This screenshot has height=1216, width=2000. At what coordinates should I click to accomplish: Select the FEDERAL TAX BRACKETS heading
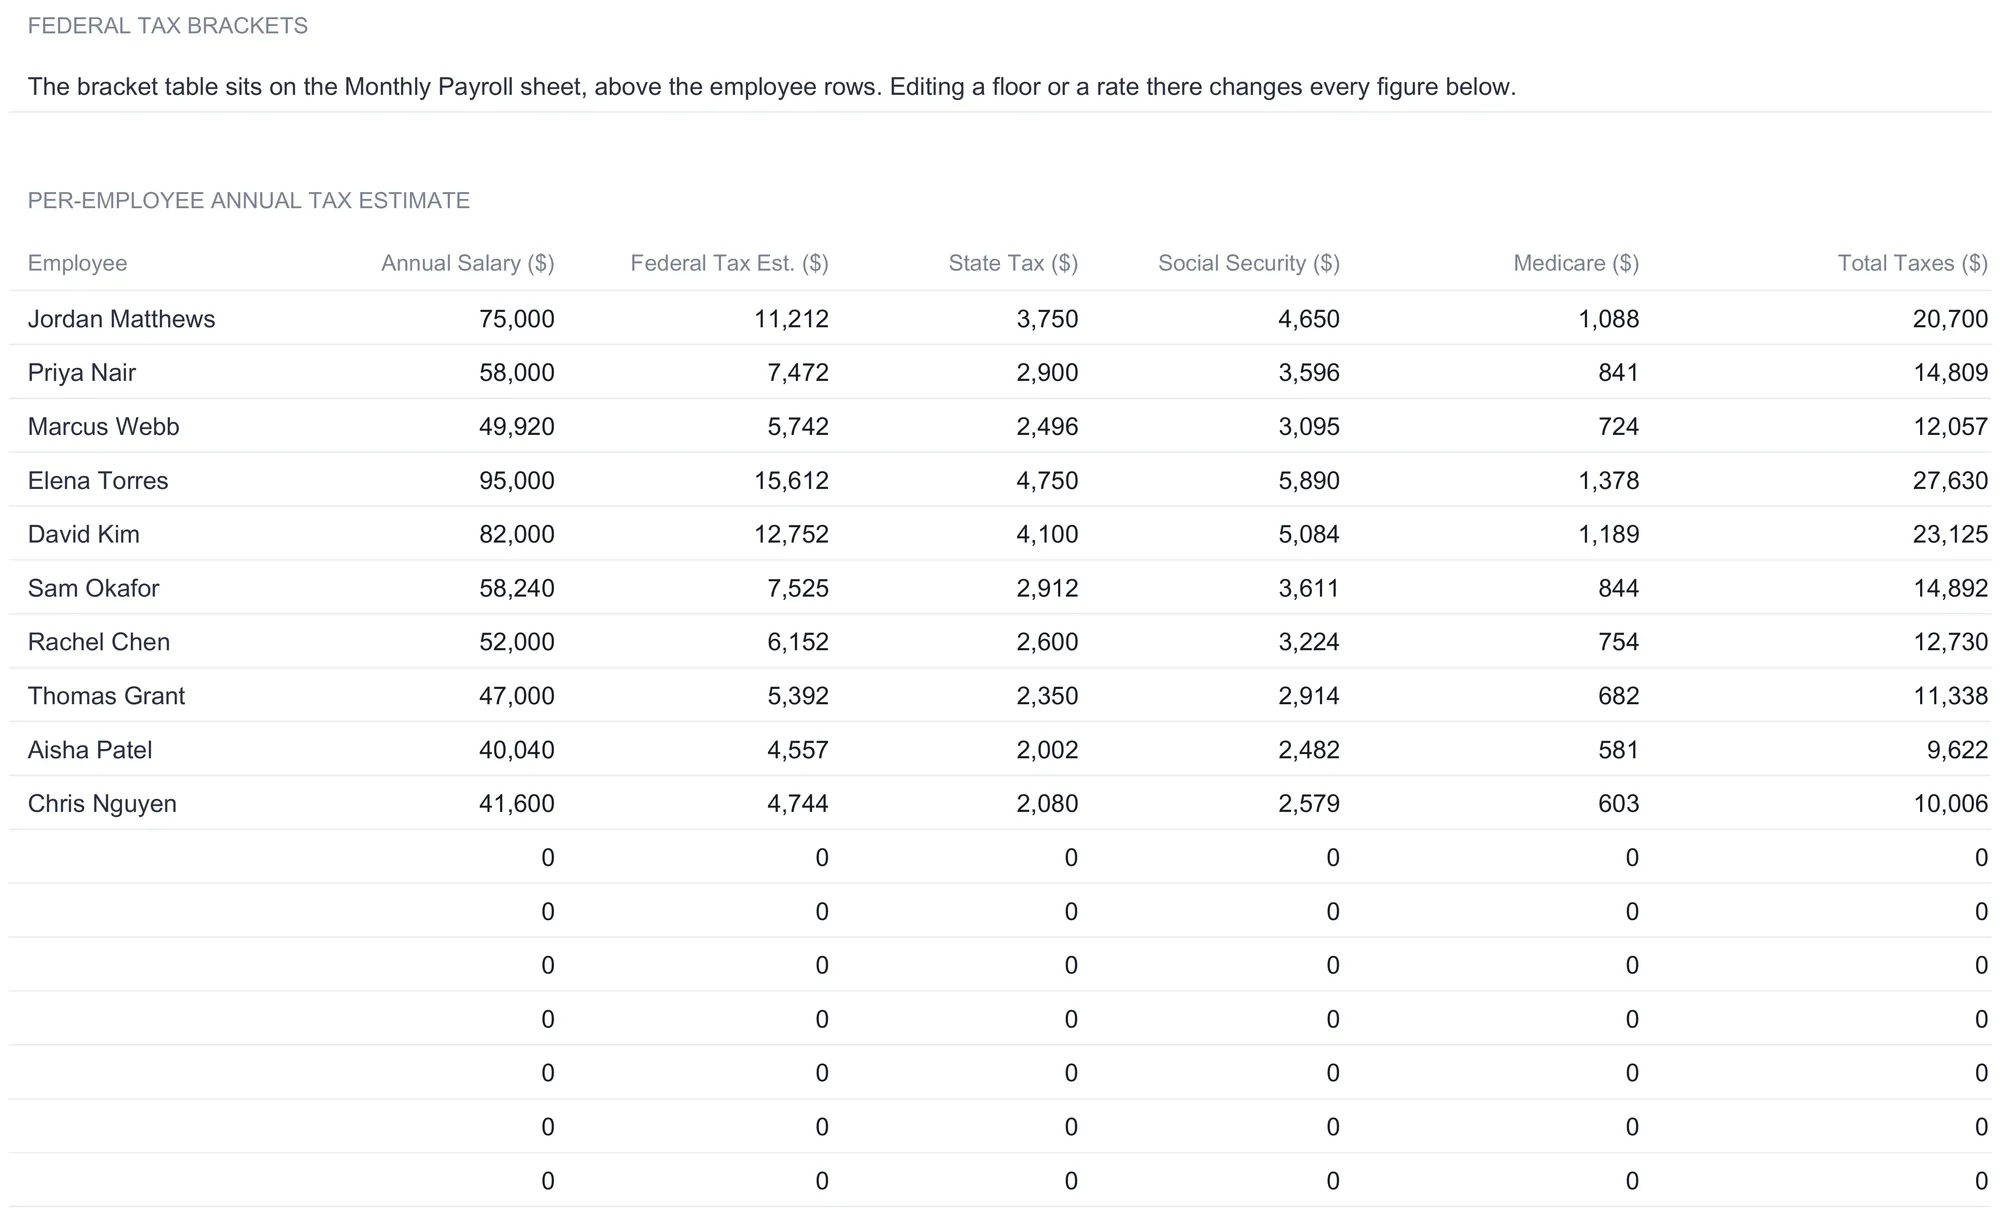pyautogui.click(x=168, y=26)
